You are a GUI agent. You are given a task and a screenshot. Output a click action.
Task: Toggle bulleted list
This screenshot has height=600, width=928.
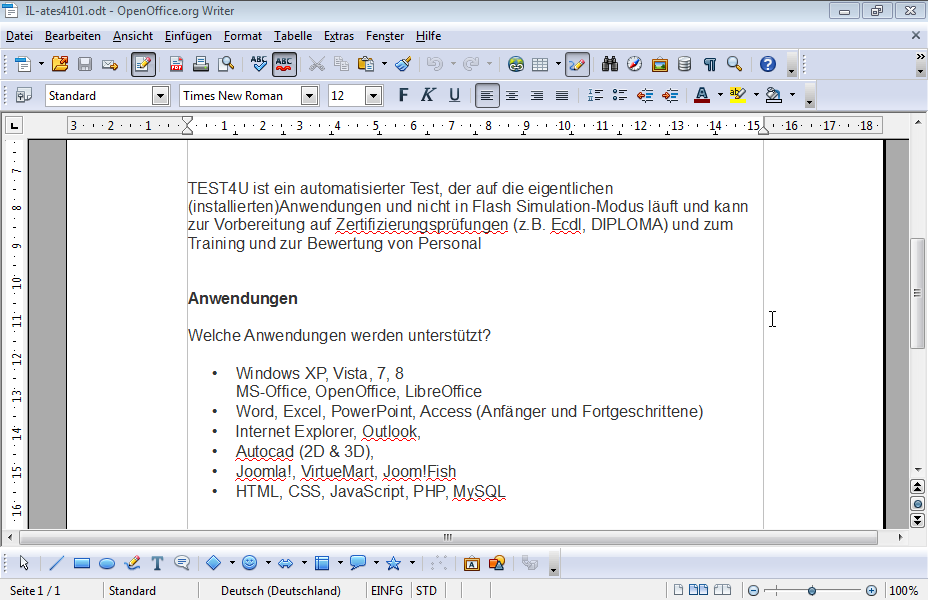[620, 95]
